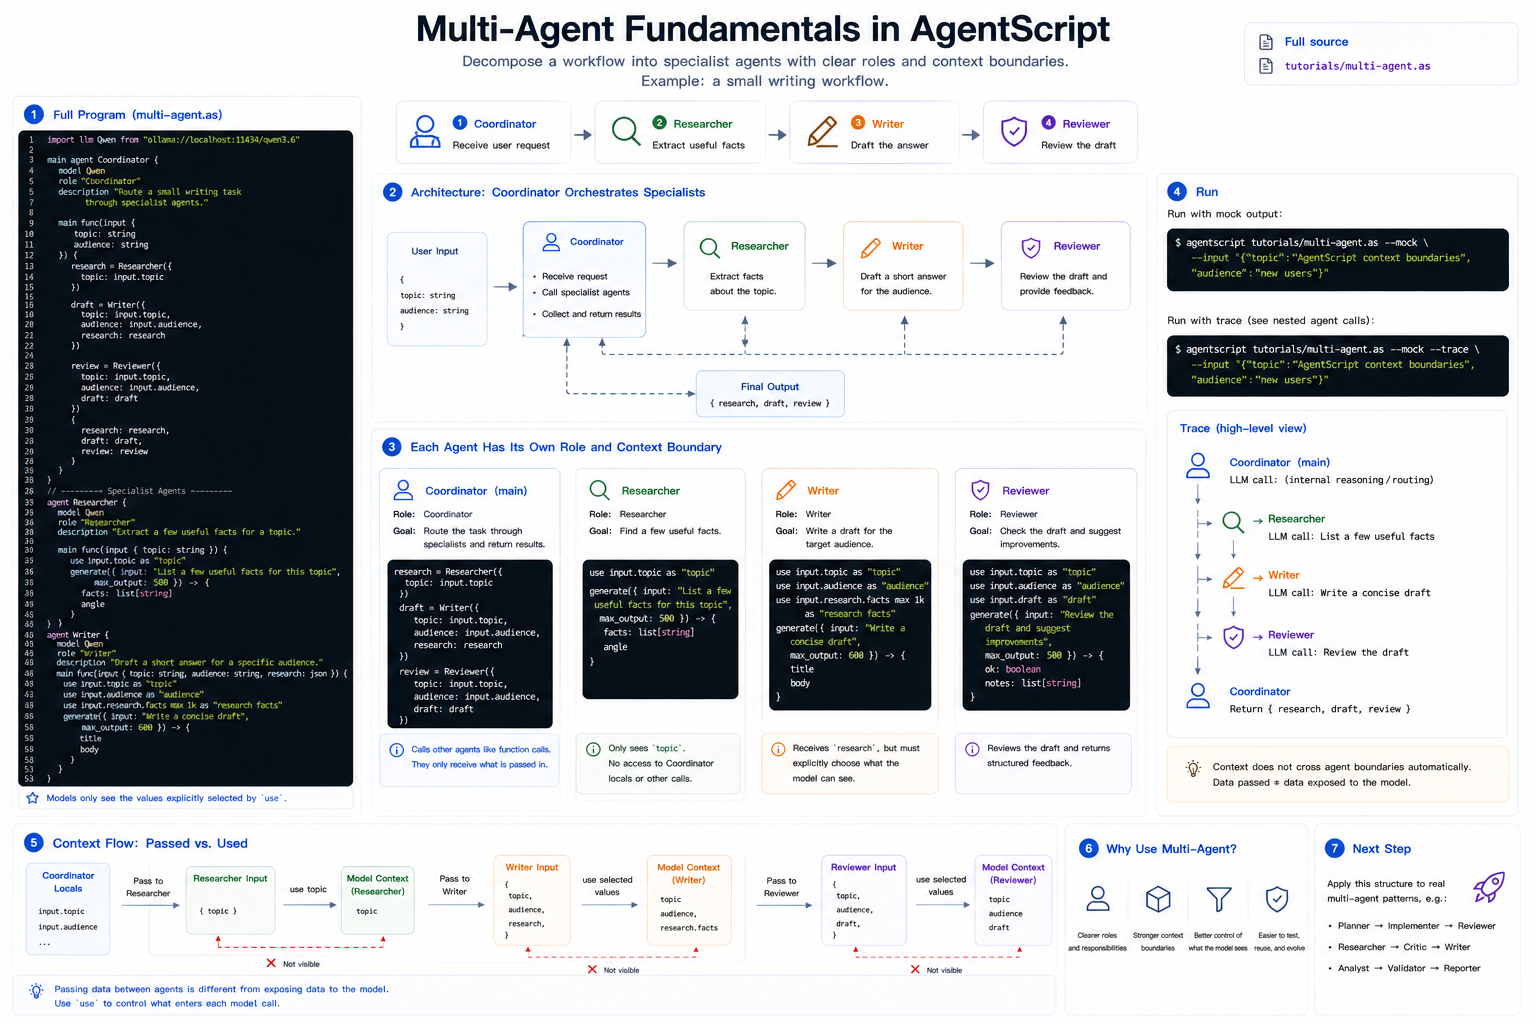Click the 'Model Context (Writer)' box

coord(688,901)
